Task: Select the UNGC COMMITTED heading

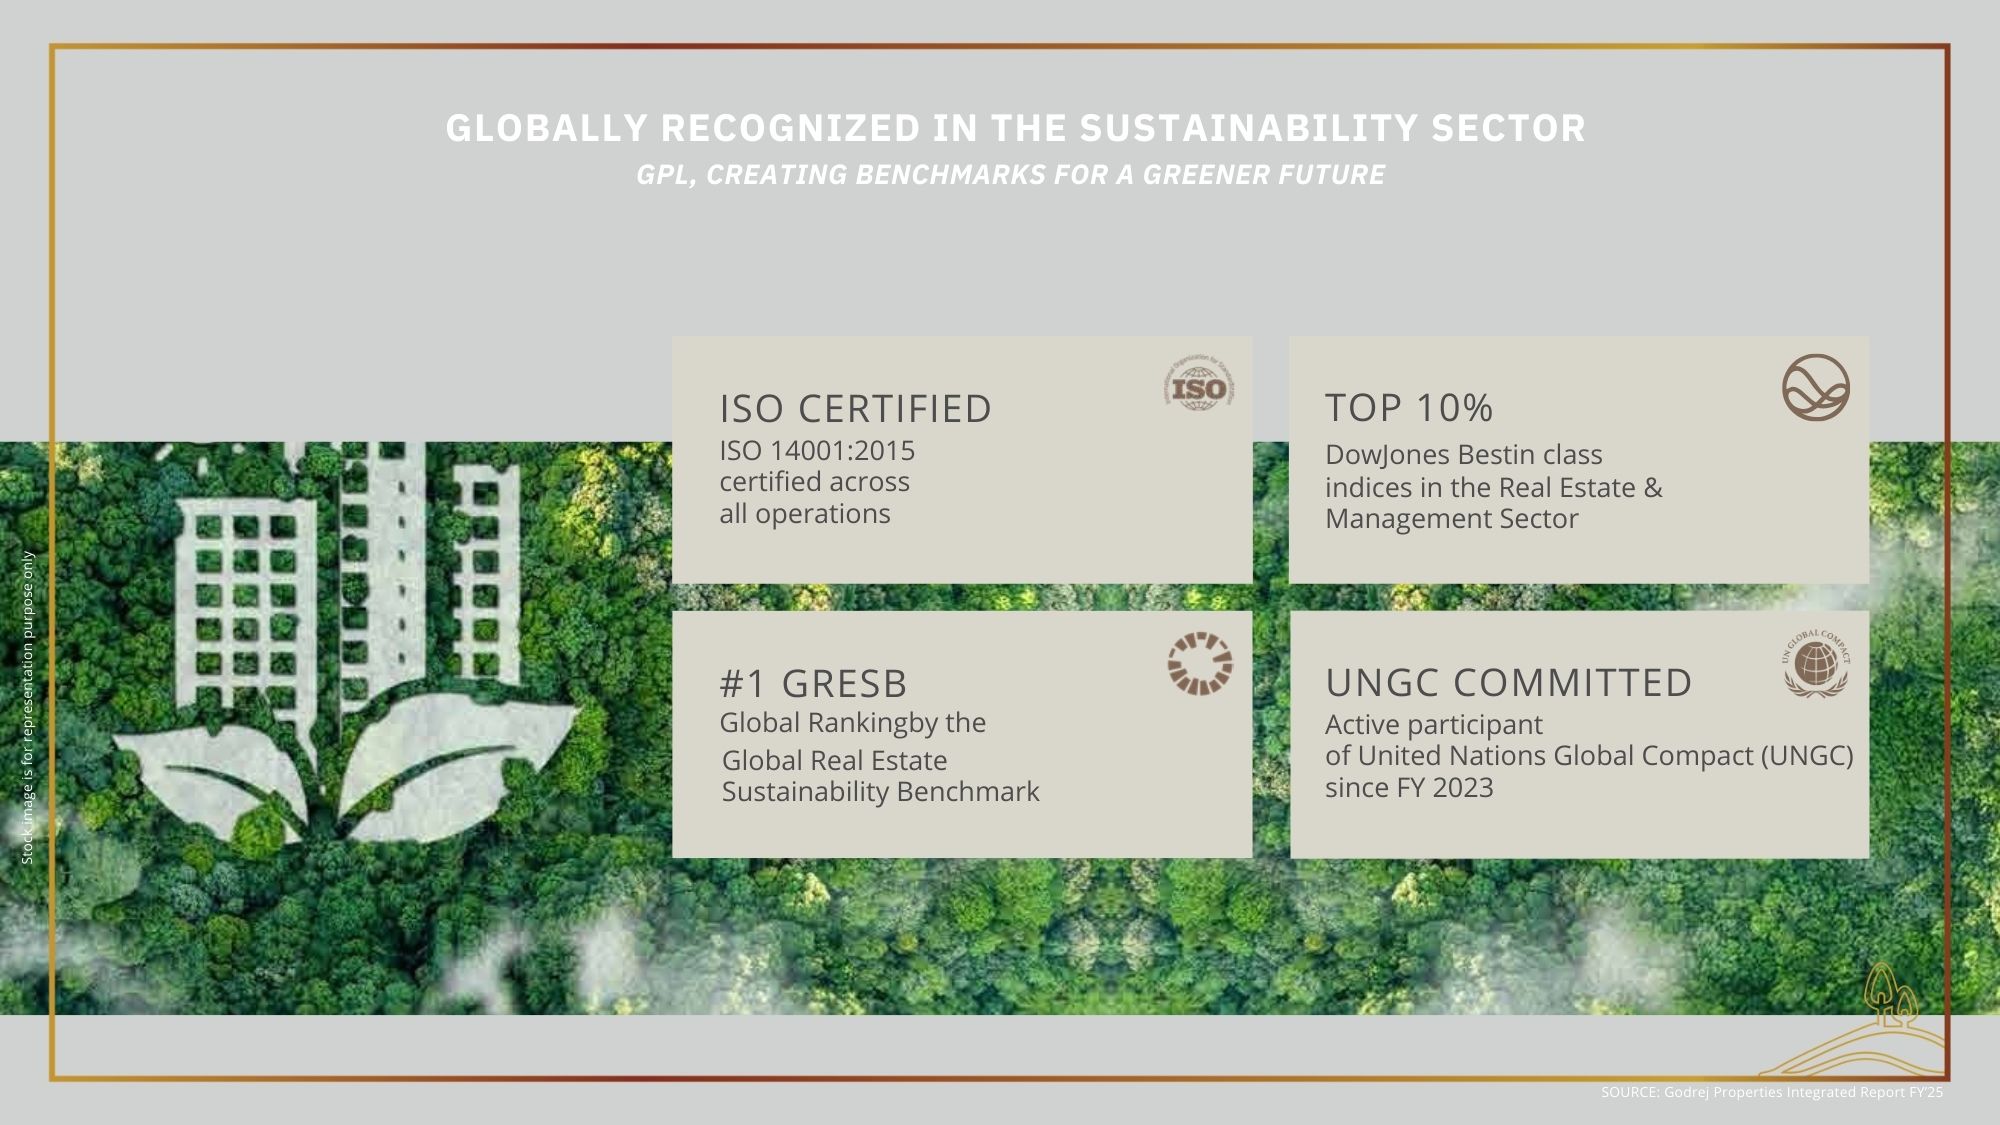Action: coord(1508,683)
